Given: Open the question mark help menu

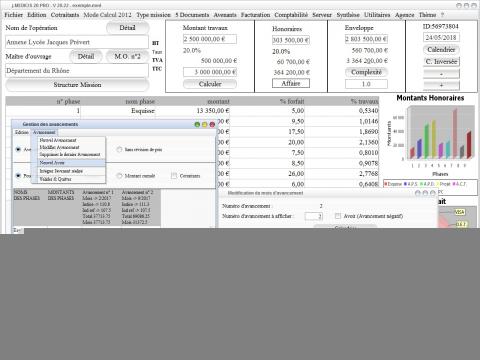Looking at the screenshot, I should (442, 15).
